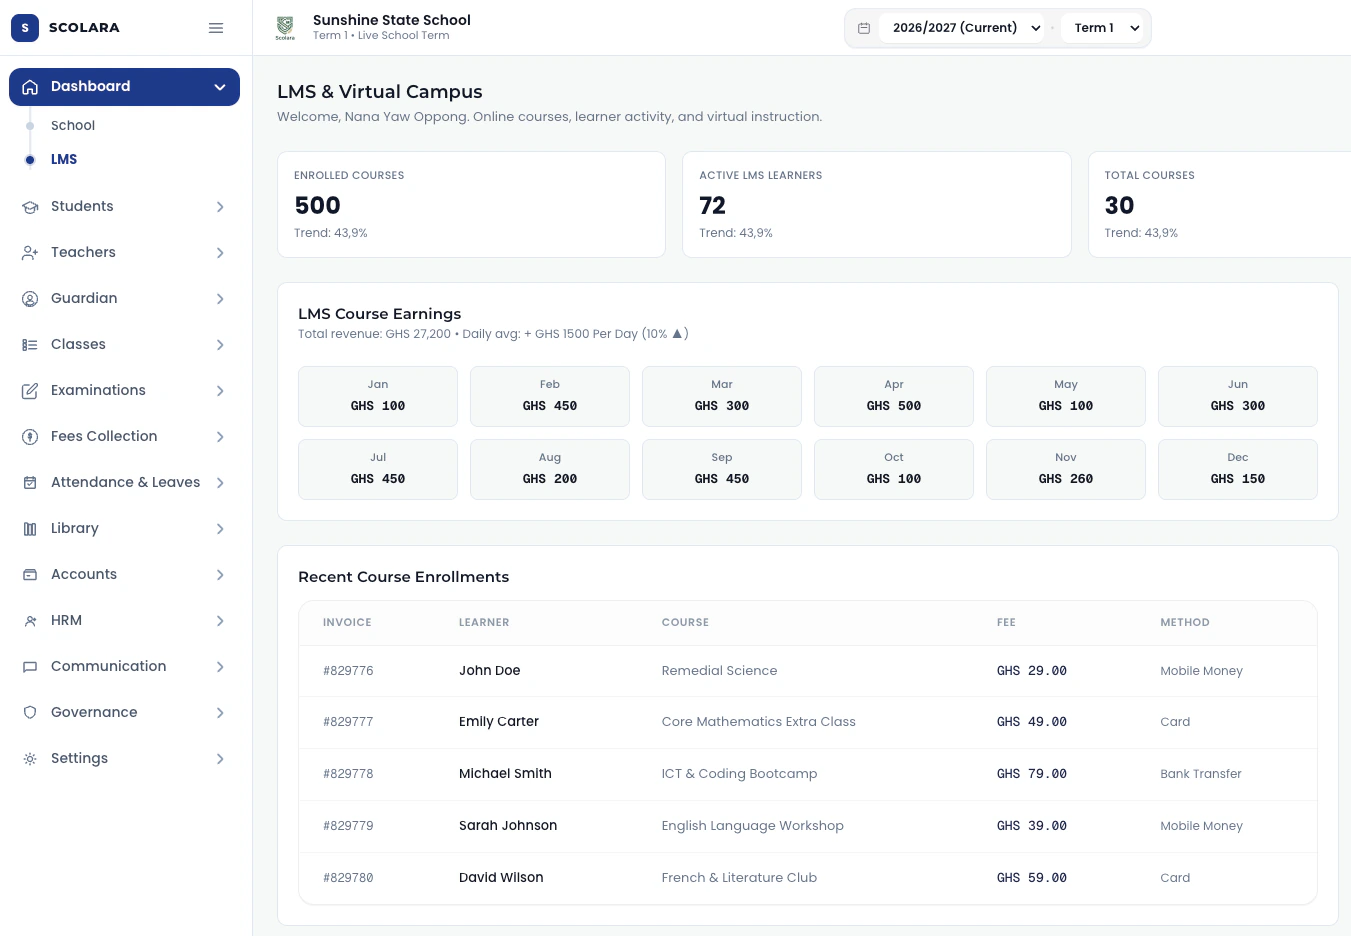This screenshot has height=936, width=1351.
Task: Expand the Accounts submenu chevron
Action: tap(220, 575)
